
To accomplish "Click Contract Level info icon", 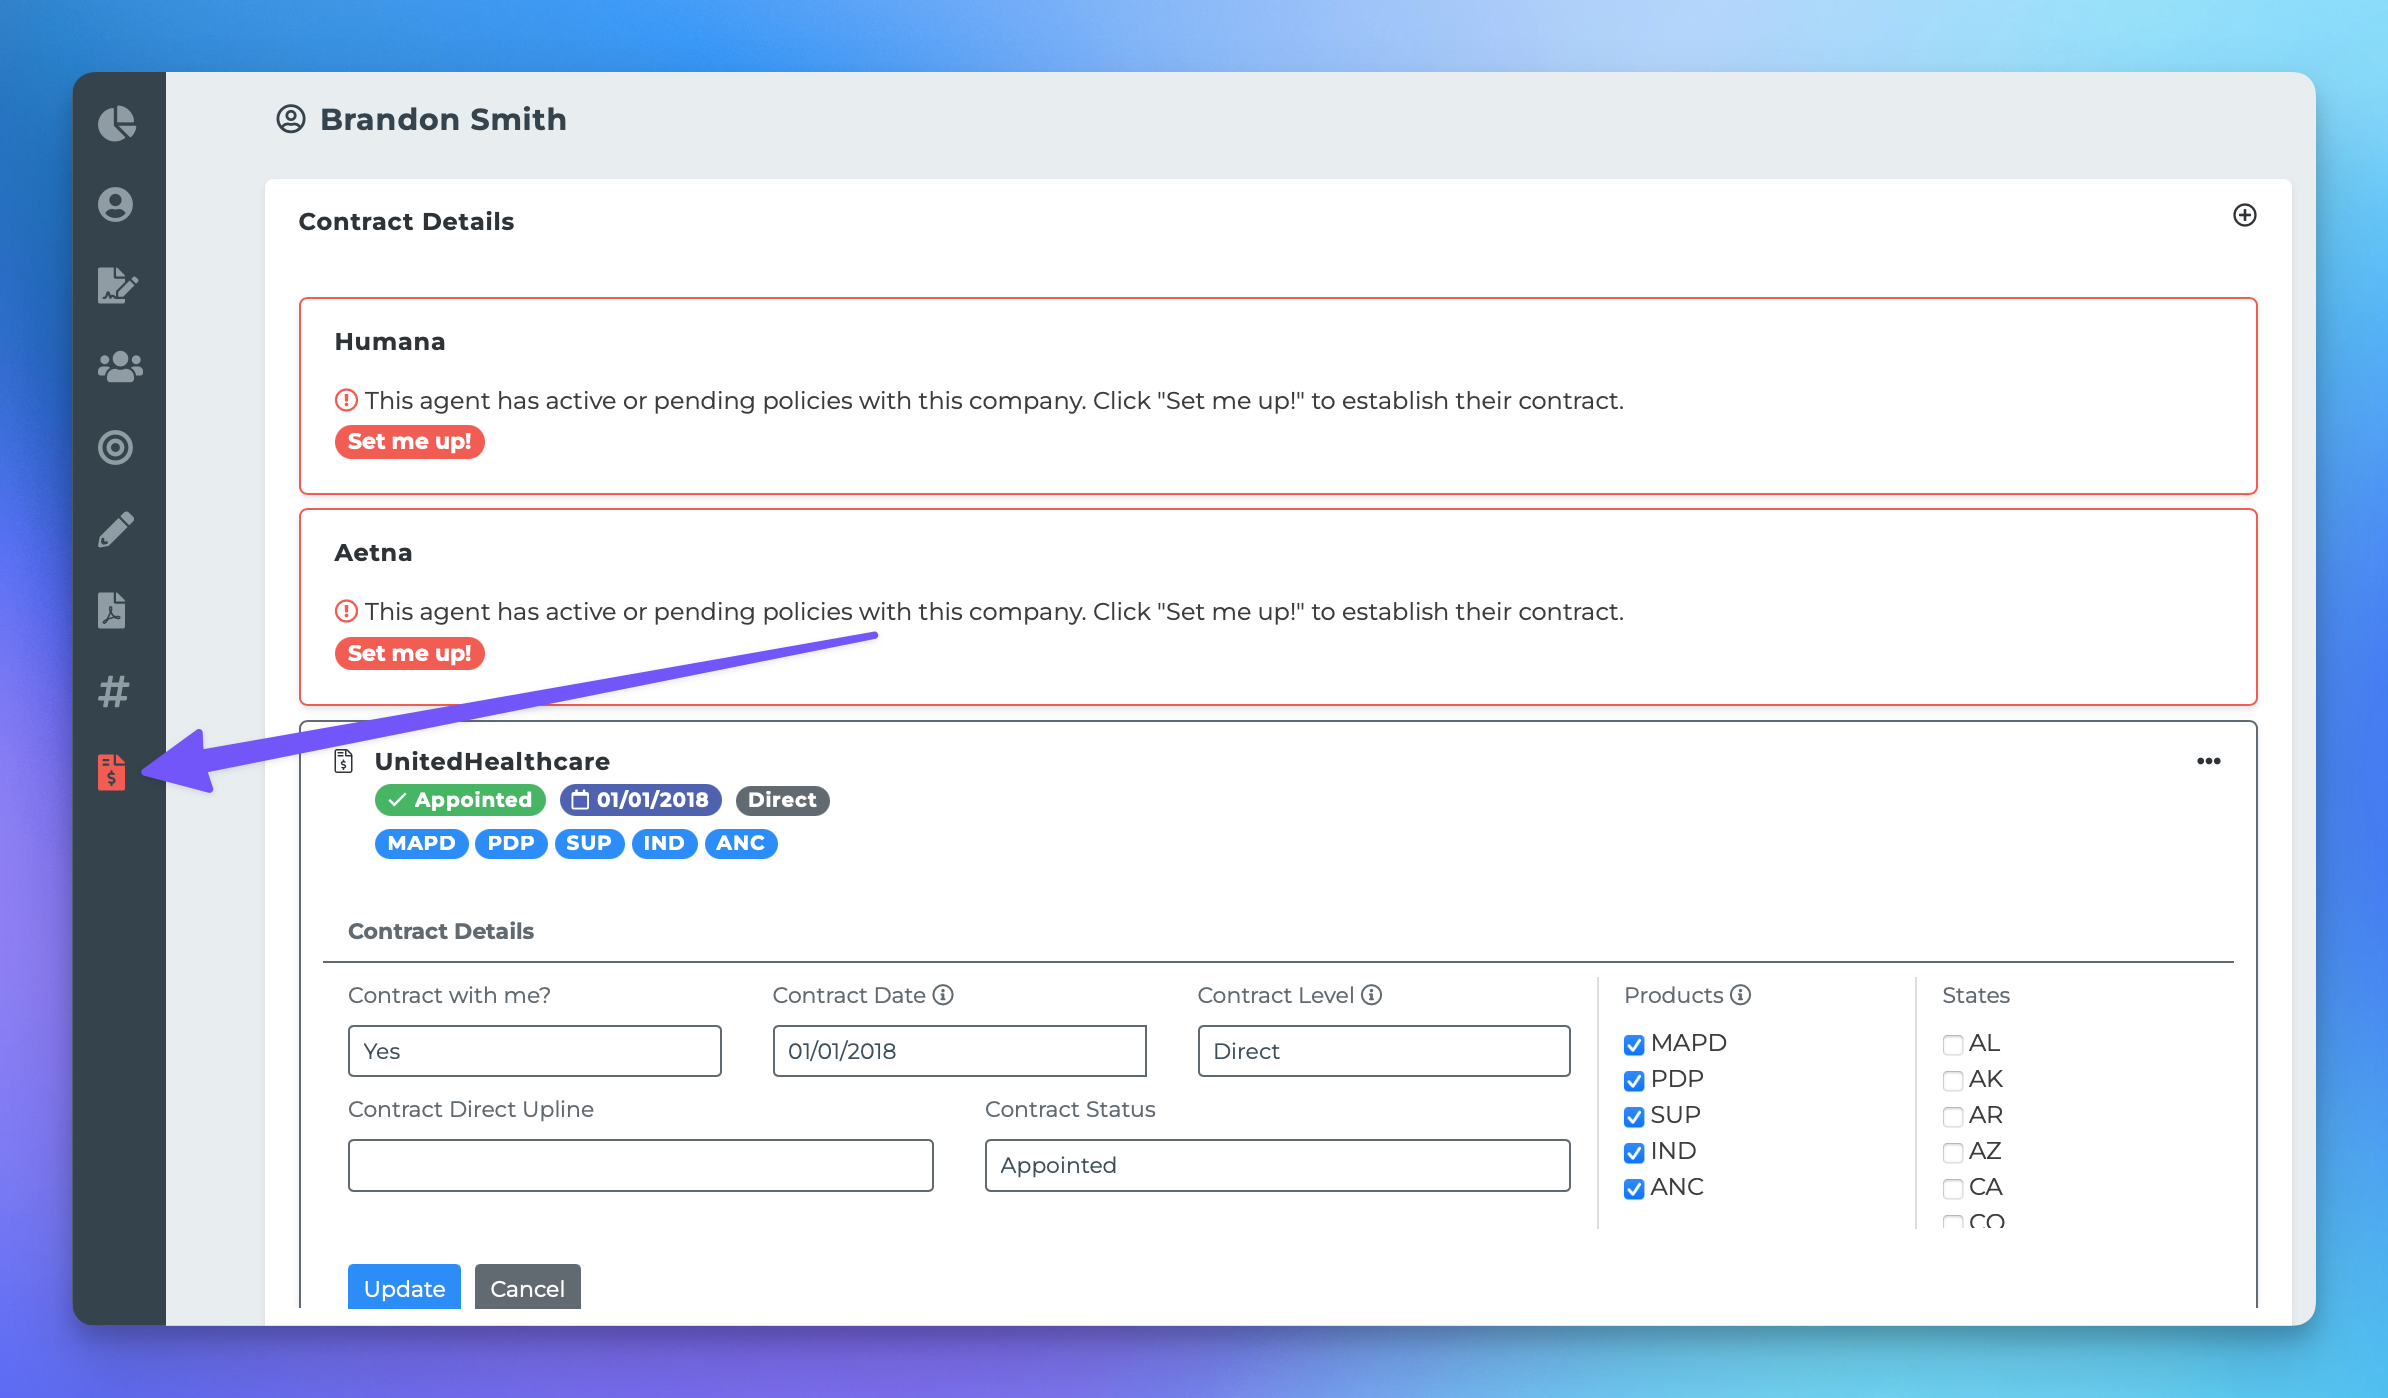I will click(x=1372, y=995).
